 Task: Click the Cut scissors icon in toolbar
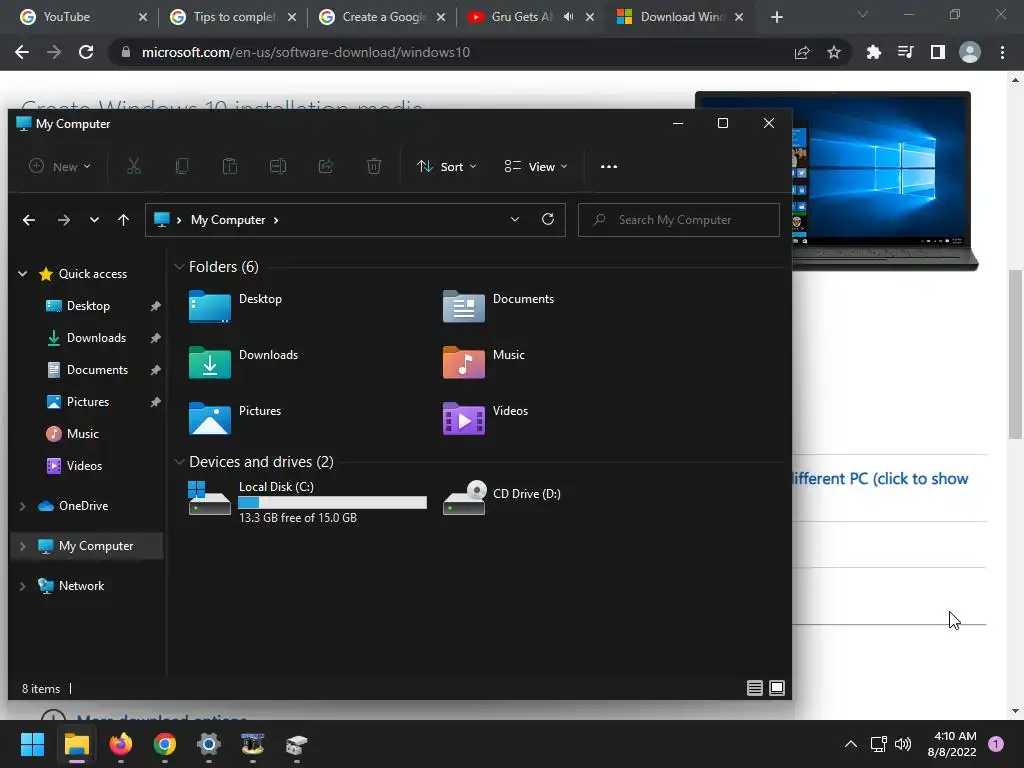pos(134,167)
